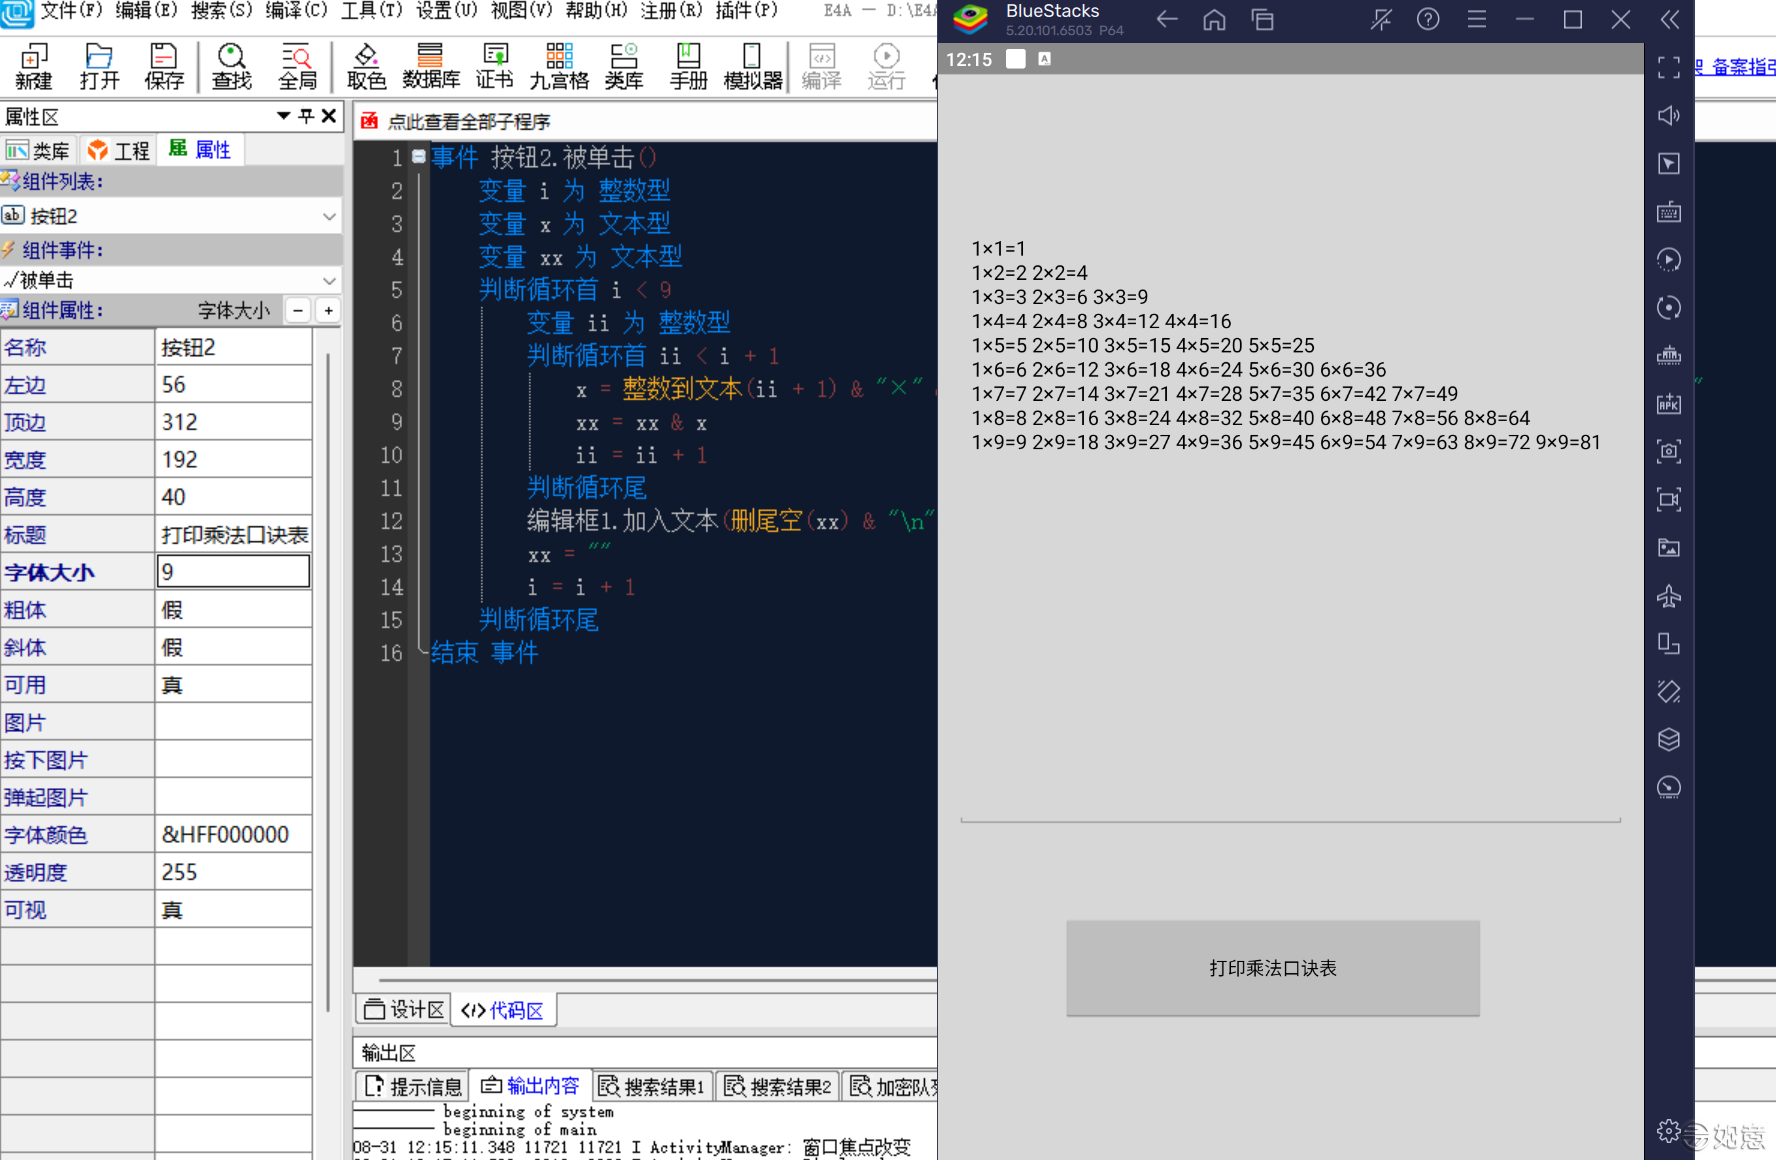Open the 输出内容 output tab
Screen dimensions: 1776x1160
[x=530, y=1086]
